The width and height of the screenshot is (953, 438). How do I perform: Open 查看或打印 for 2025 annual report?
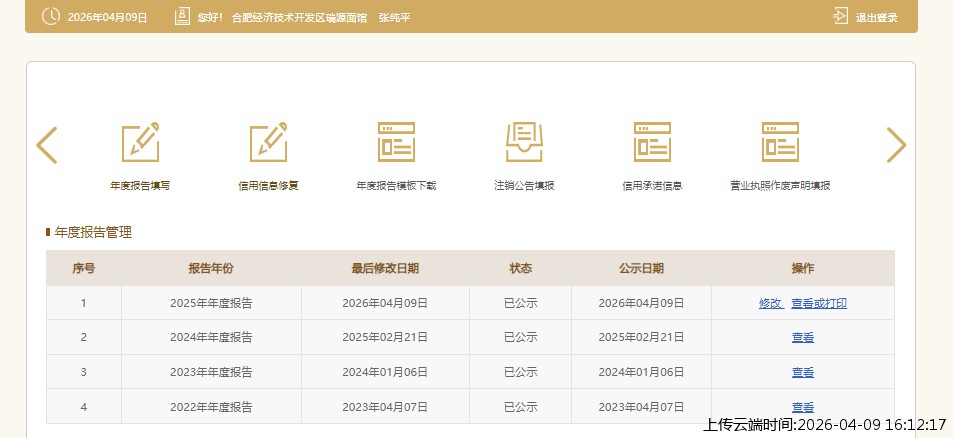[x=819, y=303]
